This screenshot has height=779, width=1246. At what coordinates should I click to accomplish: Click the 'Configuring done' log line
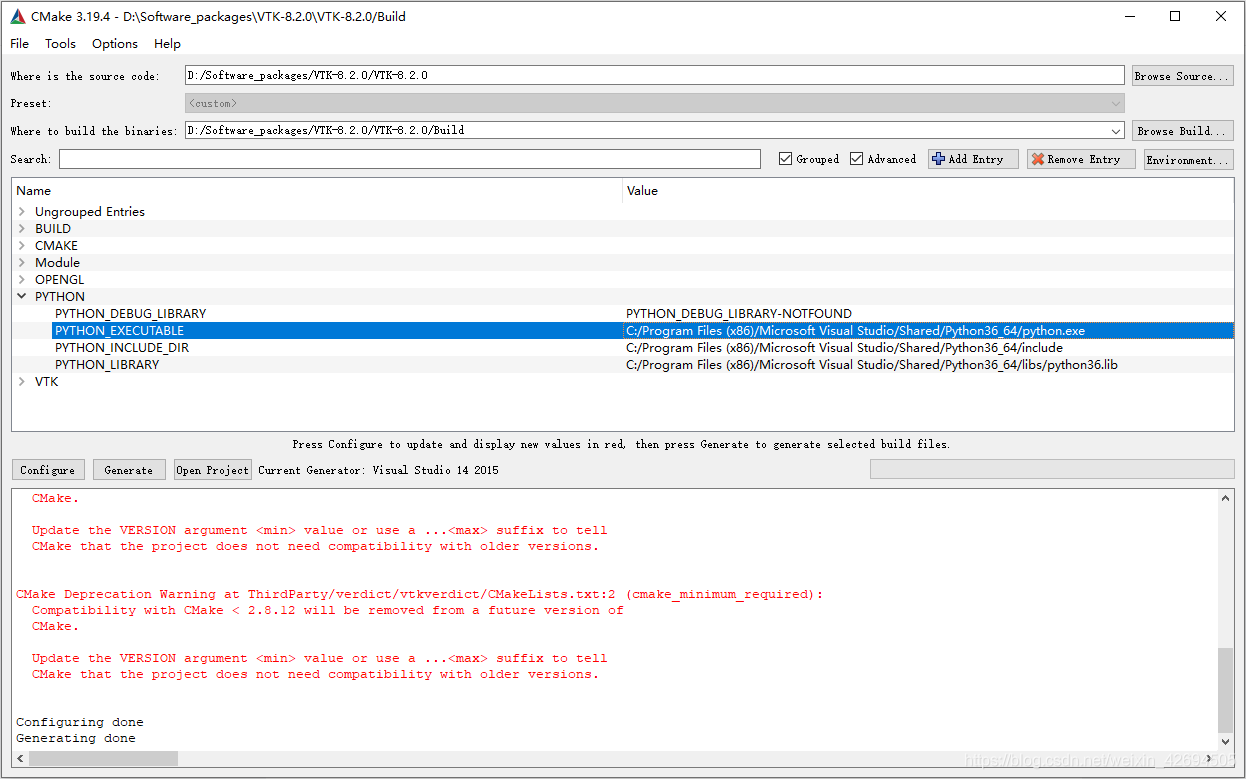coord(80,722)
